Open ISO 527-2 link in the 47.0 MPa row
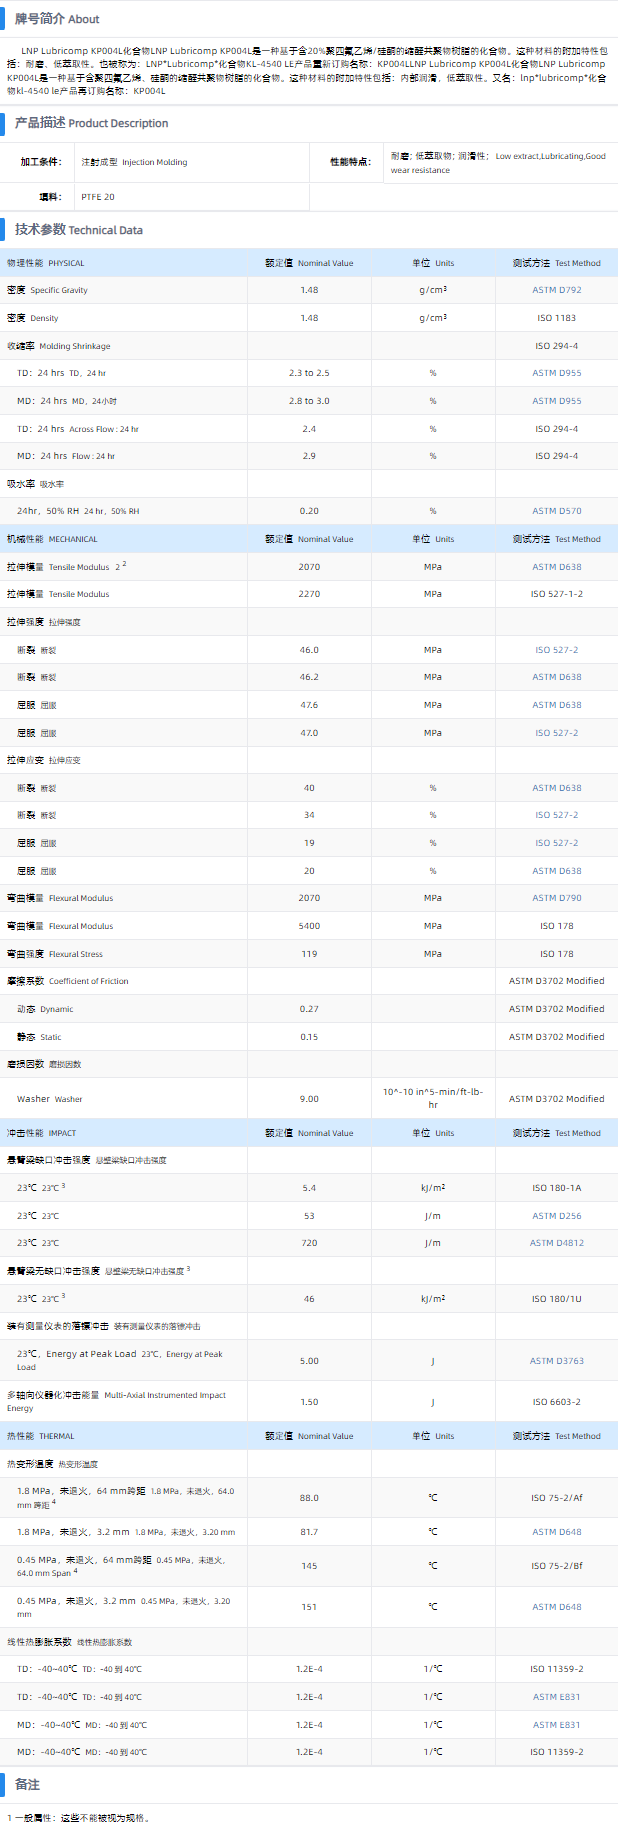 click(x=556, y=733)
